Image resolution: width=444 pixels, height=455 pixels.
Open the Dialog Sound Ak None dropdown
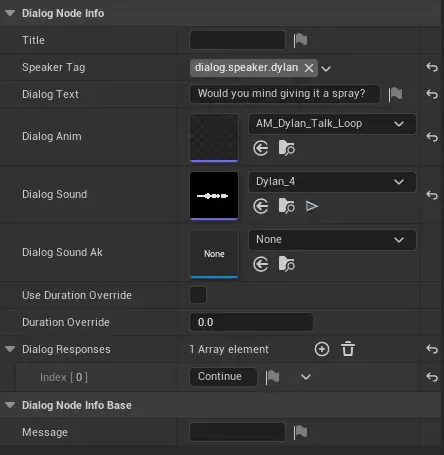(332, 240)
